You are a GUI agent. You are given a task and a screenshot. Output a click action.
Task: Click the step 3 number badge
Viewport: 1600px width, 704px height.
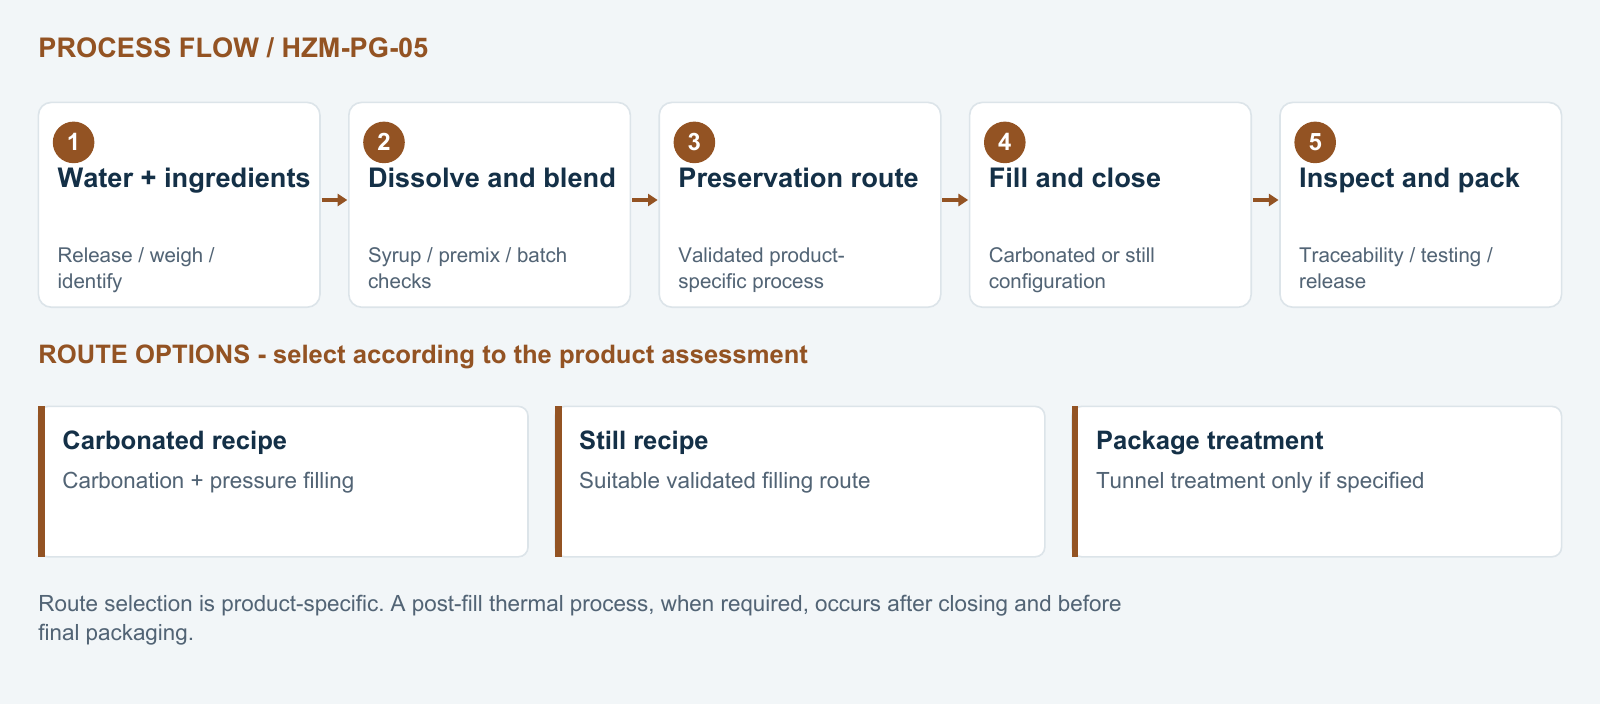[x=694, y=142]
